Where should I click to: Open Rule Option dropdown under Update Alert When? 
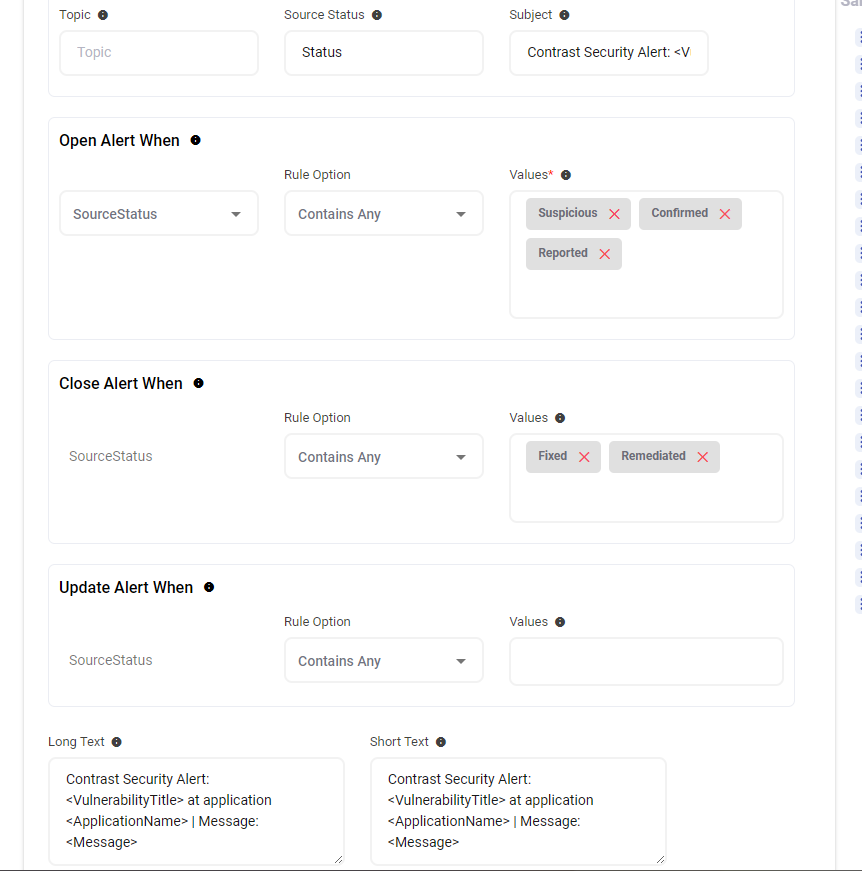(x=383, y=661)
